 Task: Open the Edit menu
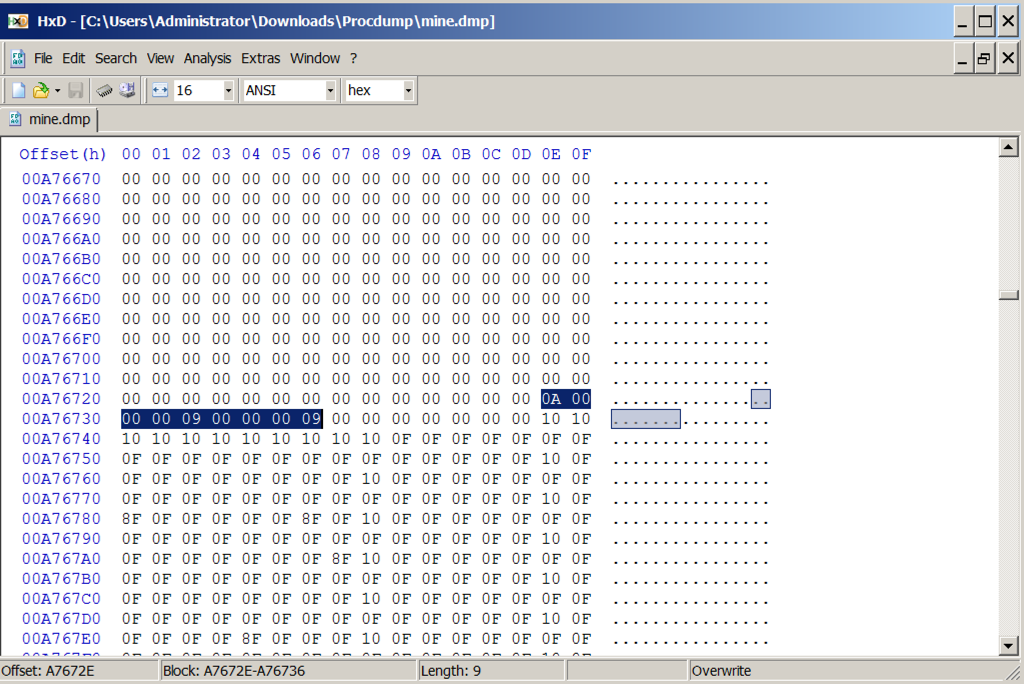tap(73, 58)
